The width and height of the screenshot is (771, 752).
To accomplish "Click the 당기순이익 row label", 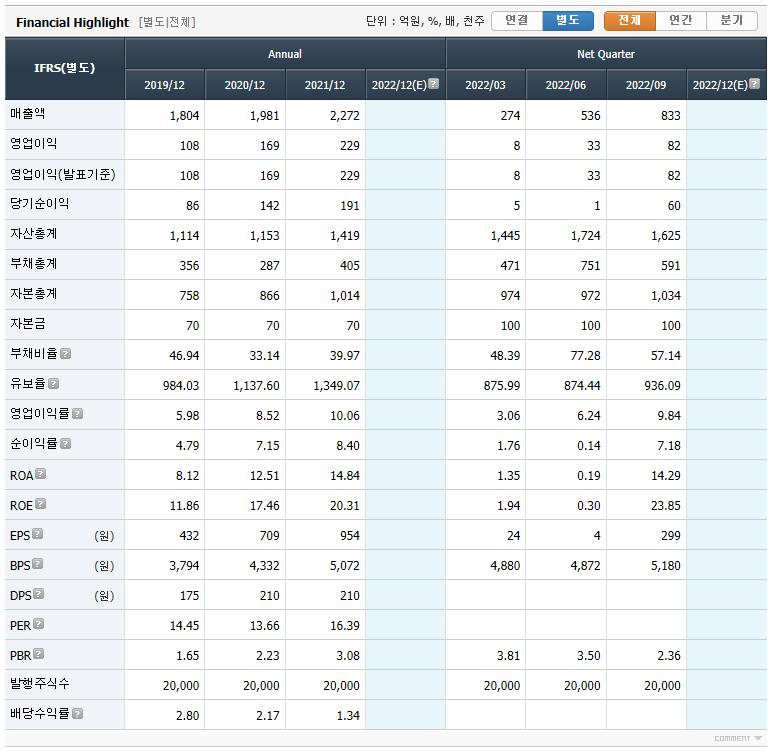I will pyautogui.click(x=39, y=204).
